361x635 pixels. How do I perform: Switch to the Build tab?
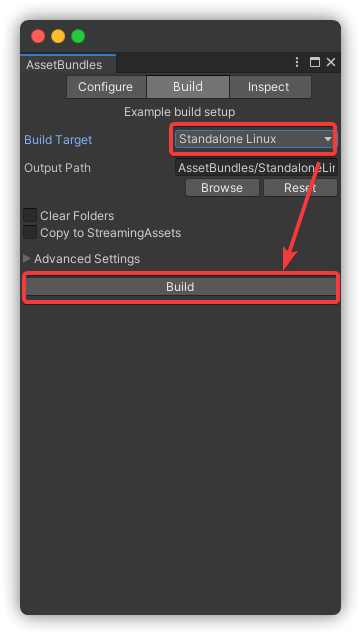click(188, 87)
